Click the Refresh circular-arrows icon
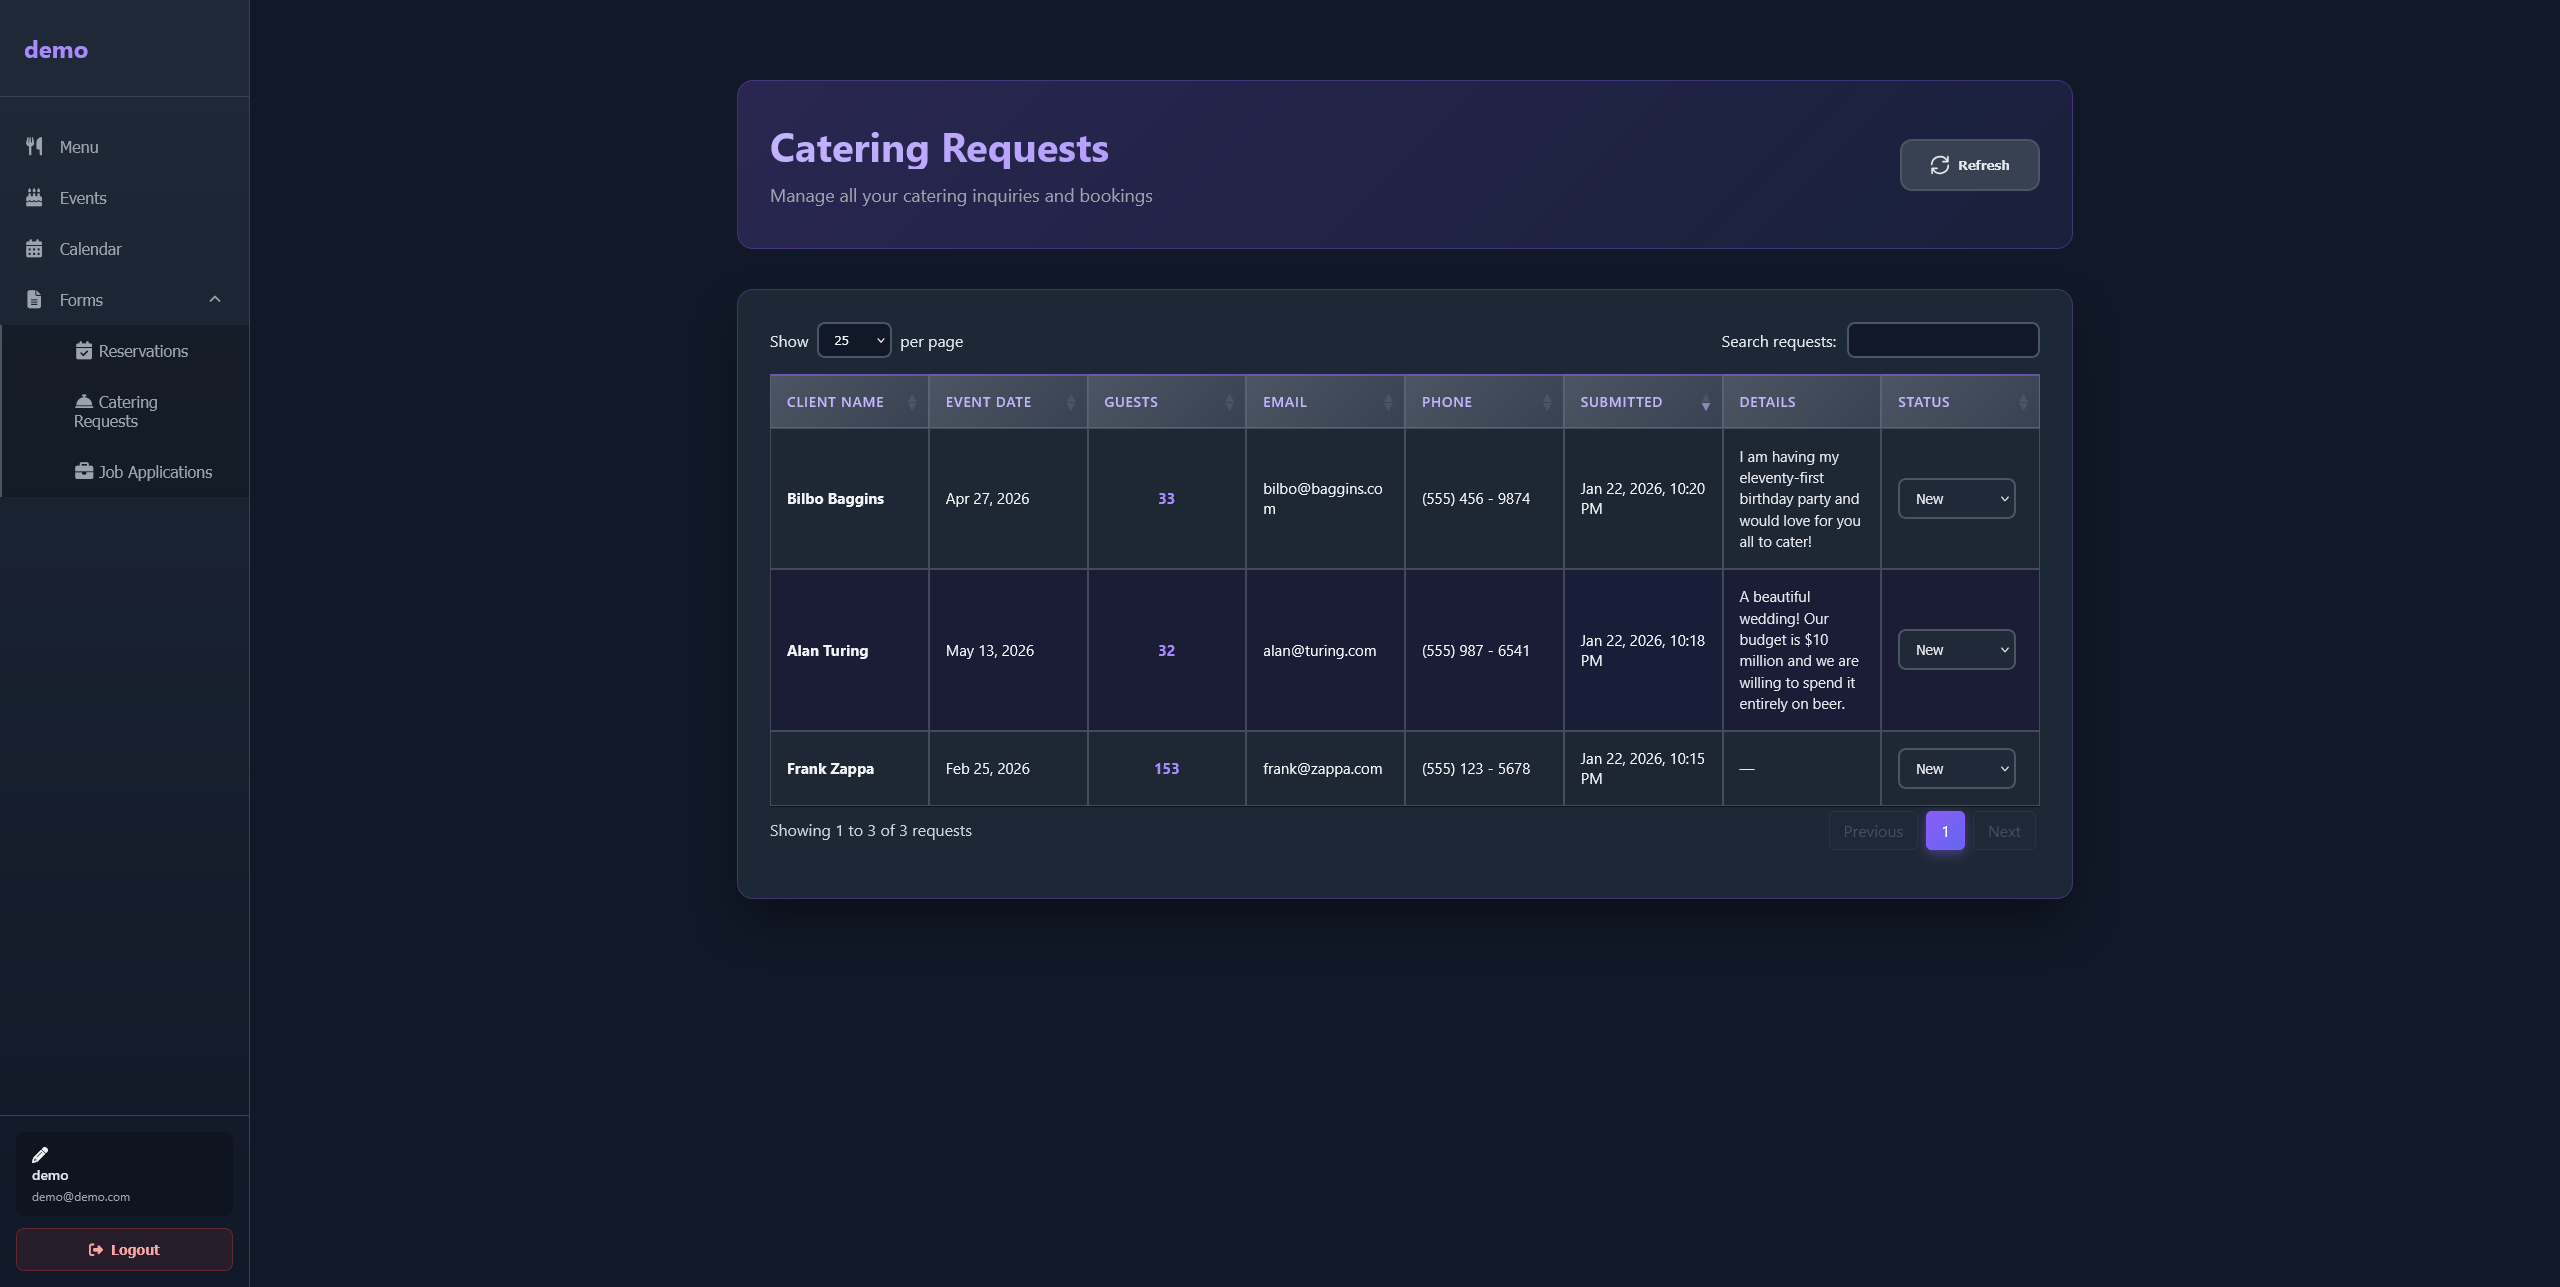 (1940, 164)
